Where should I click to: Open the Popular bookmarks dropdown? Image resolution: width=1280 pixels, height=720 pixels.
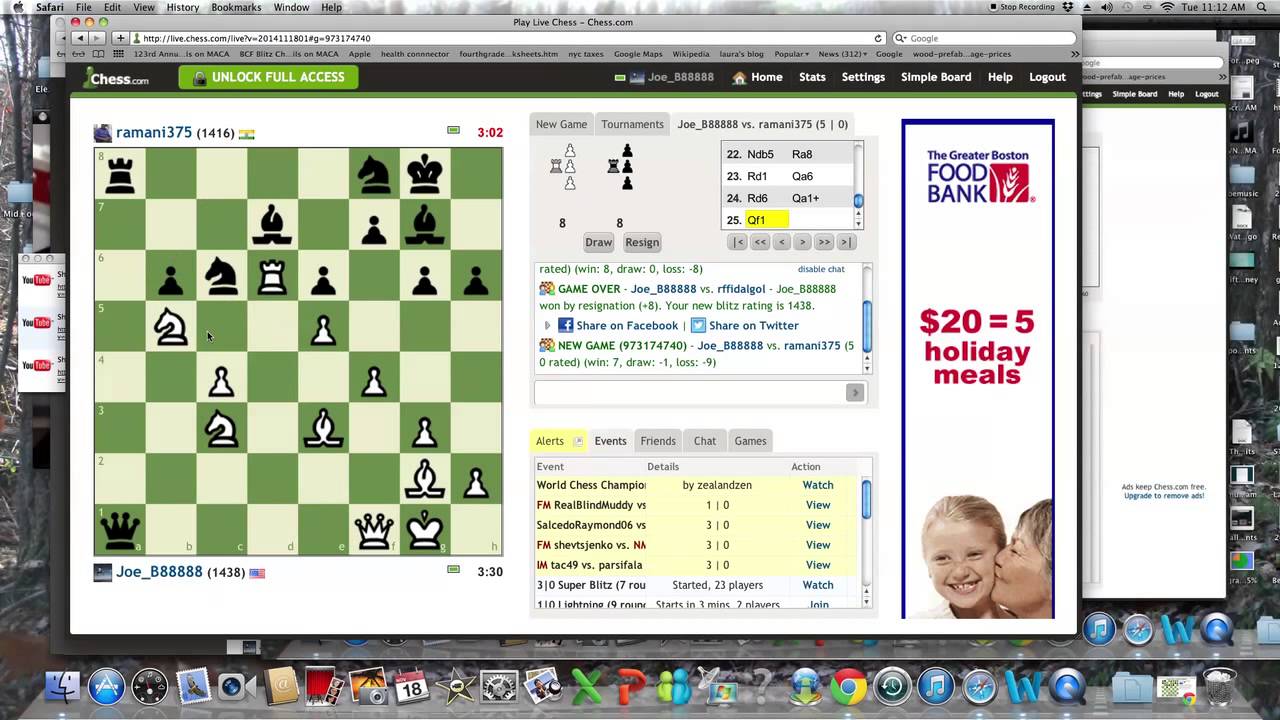(x=791, y=54)
